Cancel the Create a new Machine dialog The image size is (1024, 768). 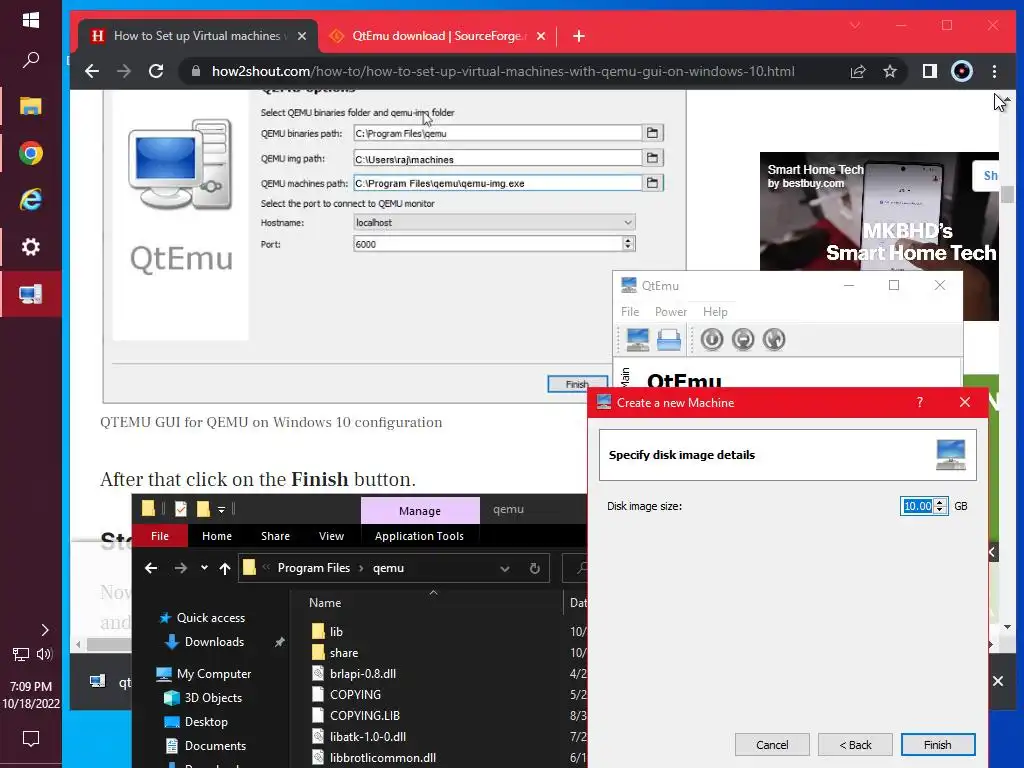(x=772, y=744)
